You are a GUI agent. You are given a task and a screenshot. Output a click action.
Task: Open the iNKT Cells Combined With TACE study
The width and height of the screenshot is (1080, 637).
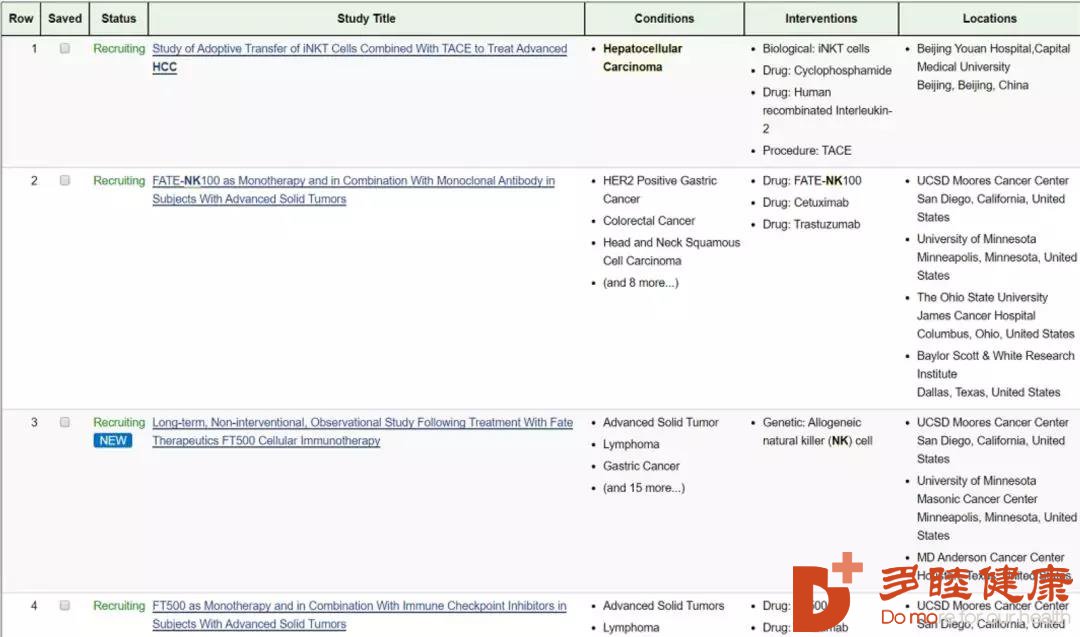coord(360,58)
